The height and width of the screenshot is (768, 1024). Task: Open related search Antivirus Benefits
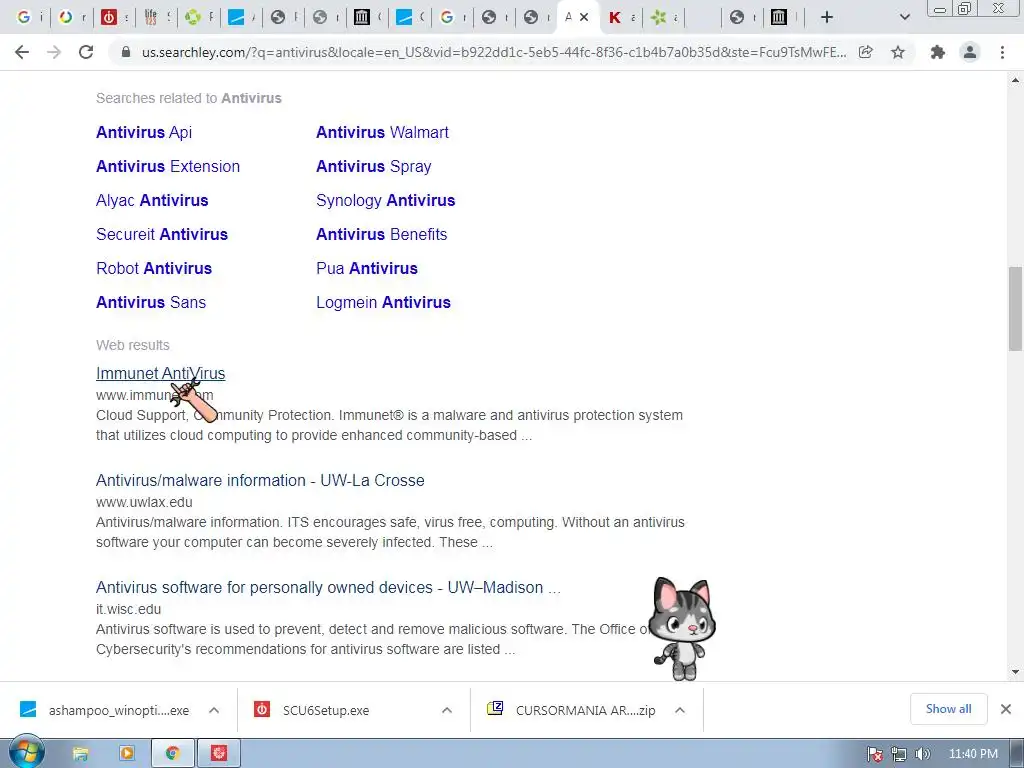pyautogui.click(x=381, y=234)
